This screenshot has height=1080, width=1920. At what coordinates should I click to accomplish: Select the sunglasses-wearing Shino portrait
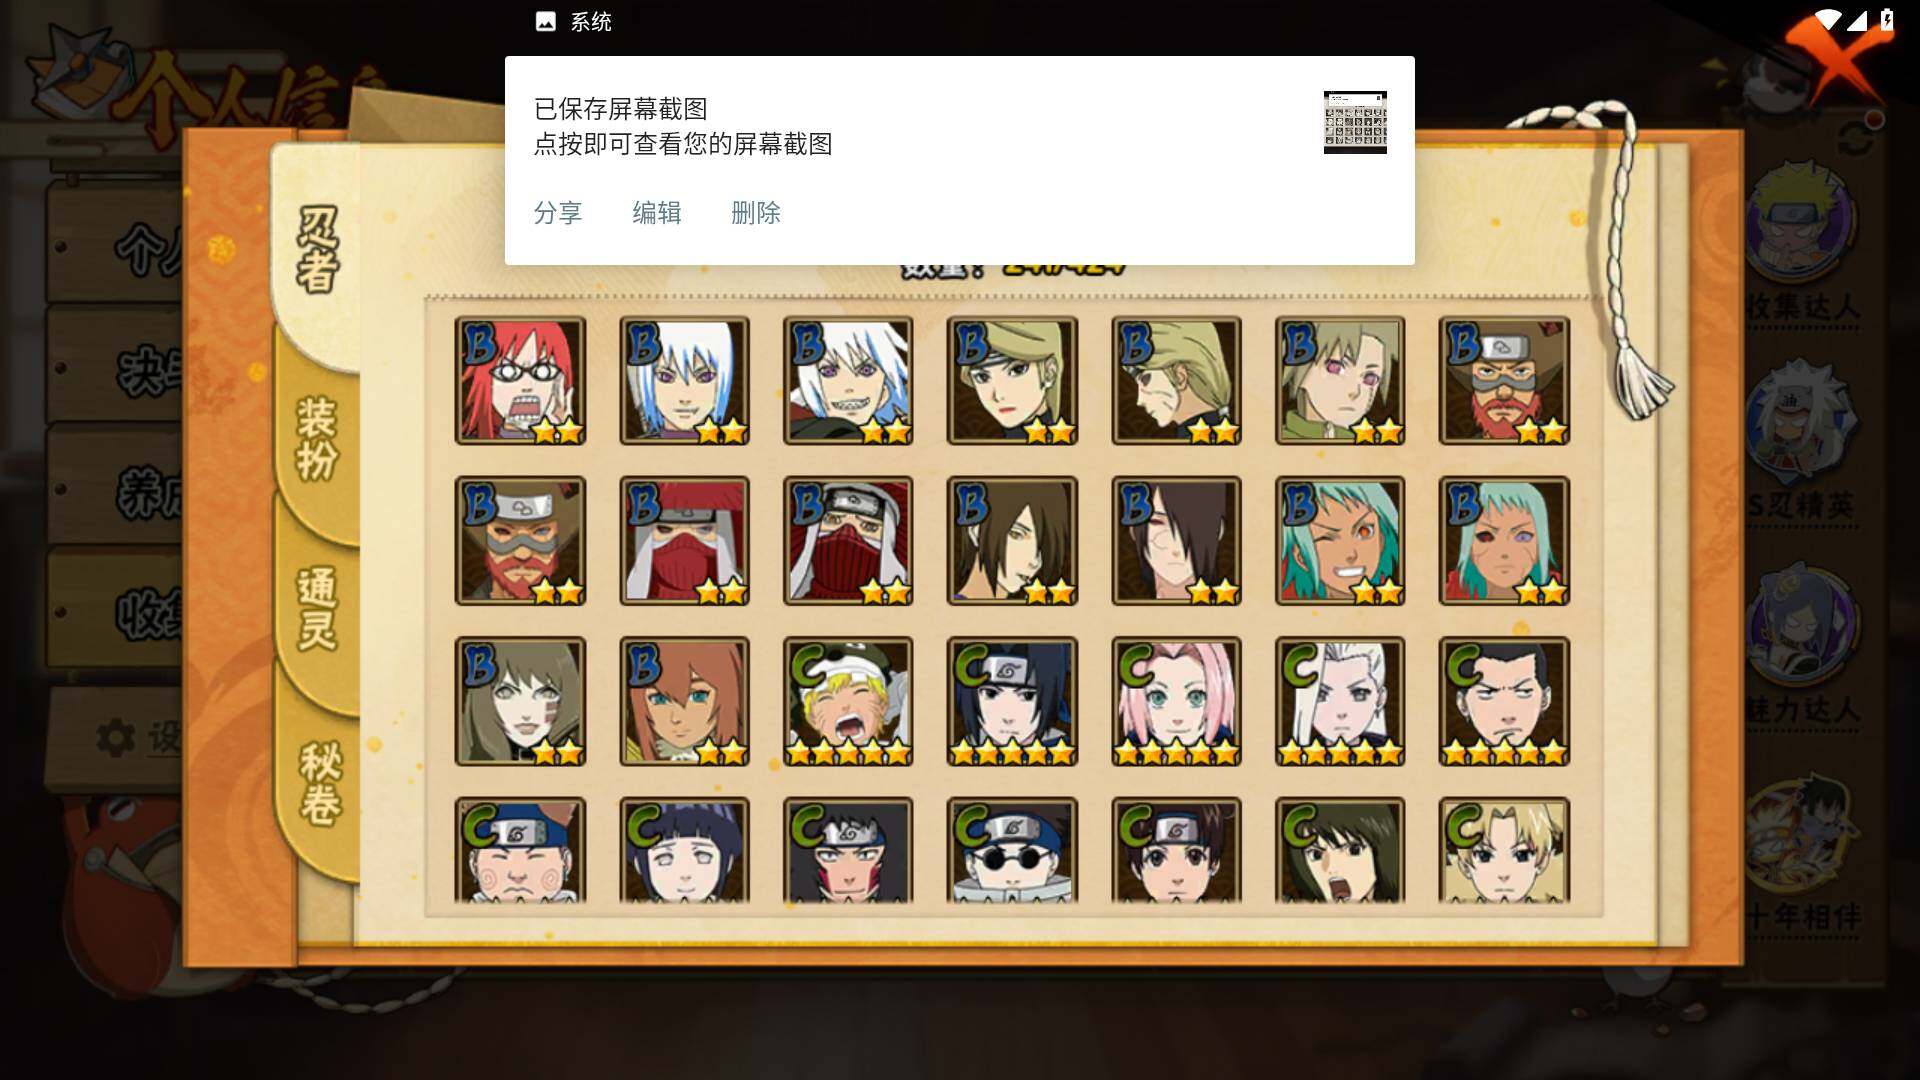coord(1012,851)
